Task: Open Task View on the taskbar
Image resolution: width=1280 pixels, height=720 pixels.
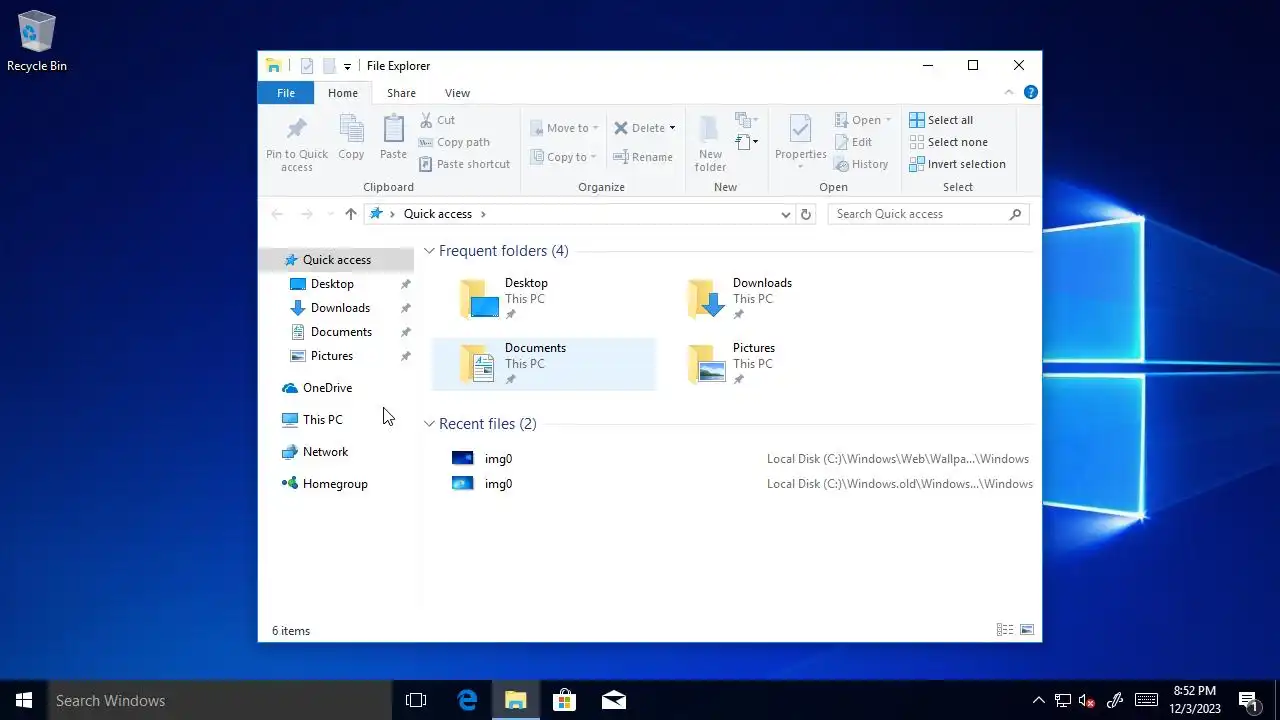Action: 416,700
